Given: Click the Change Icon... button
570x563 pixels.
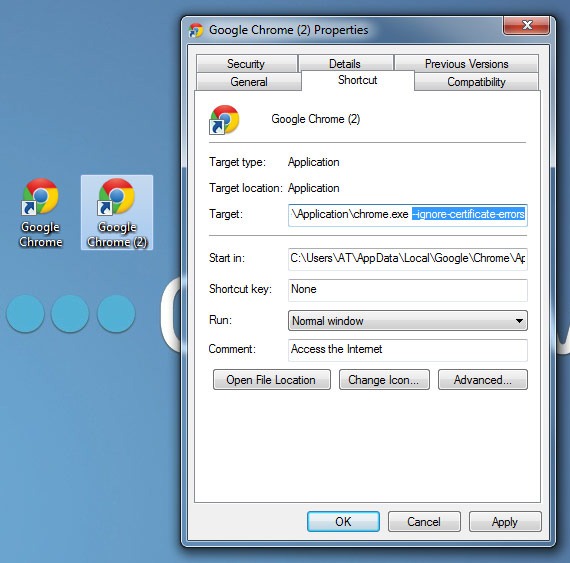Looking at the screenshot, I should pyautogui.click(x=384, y=380).
